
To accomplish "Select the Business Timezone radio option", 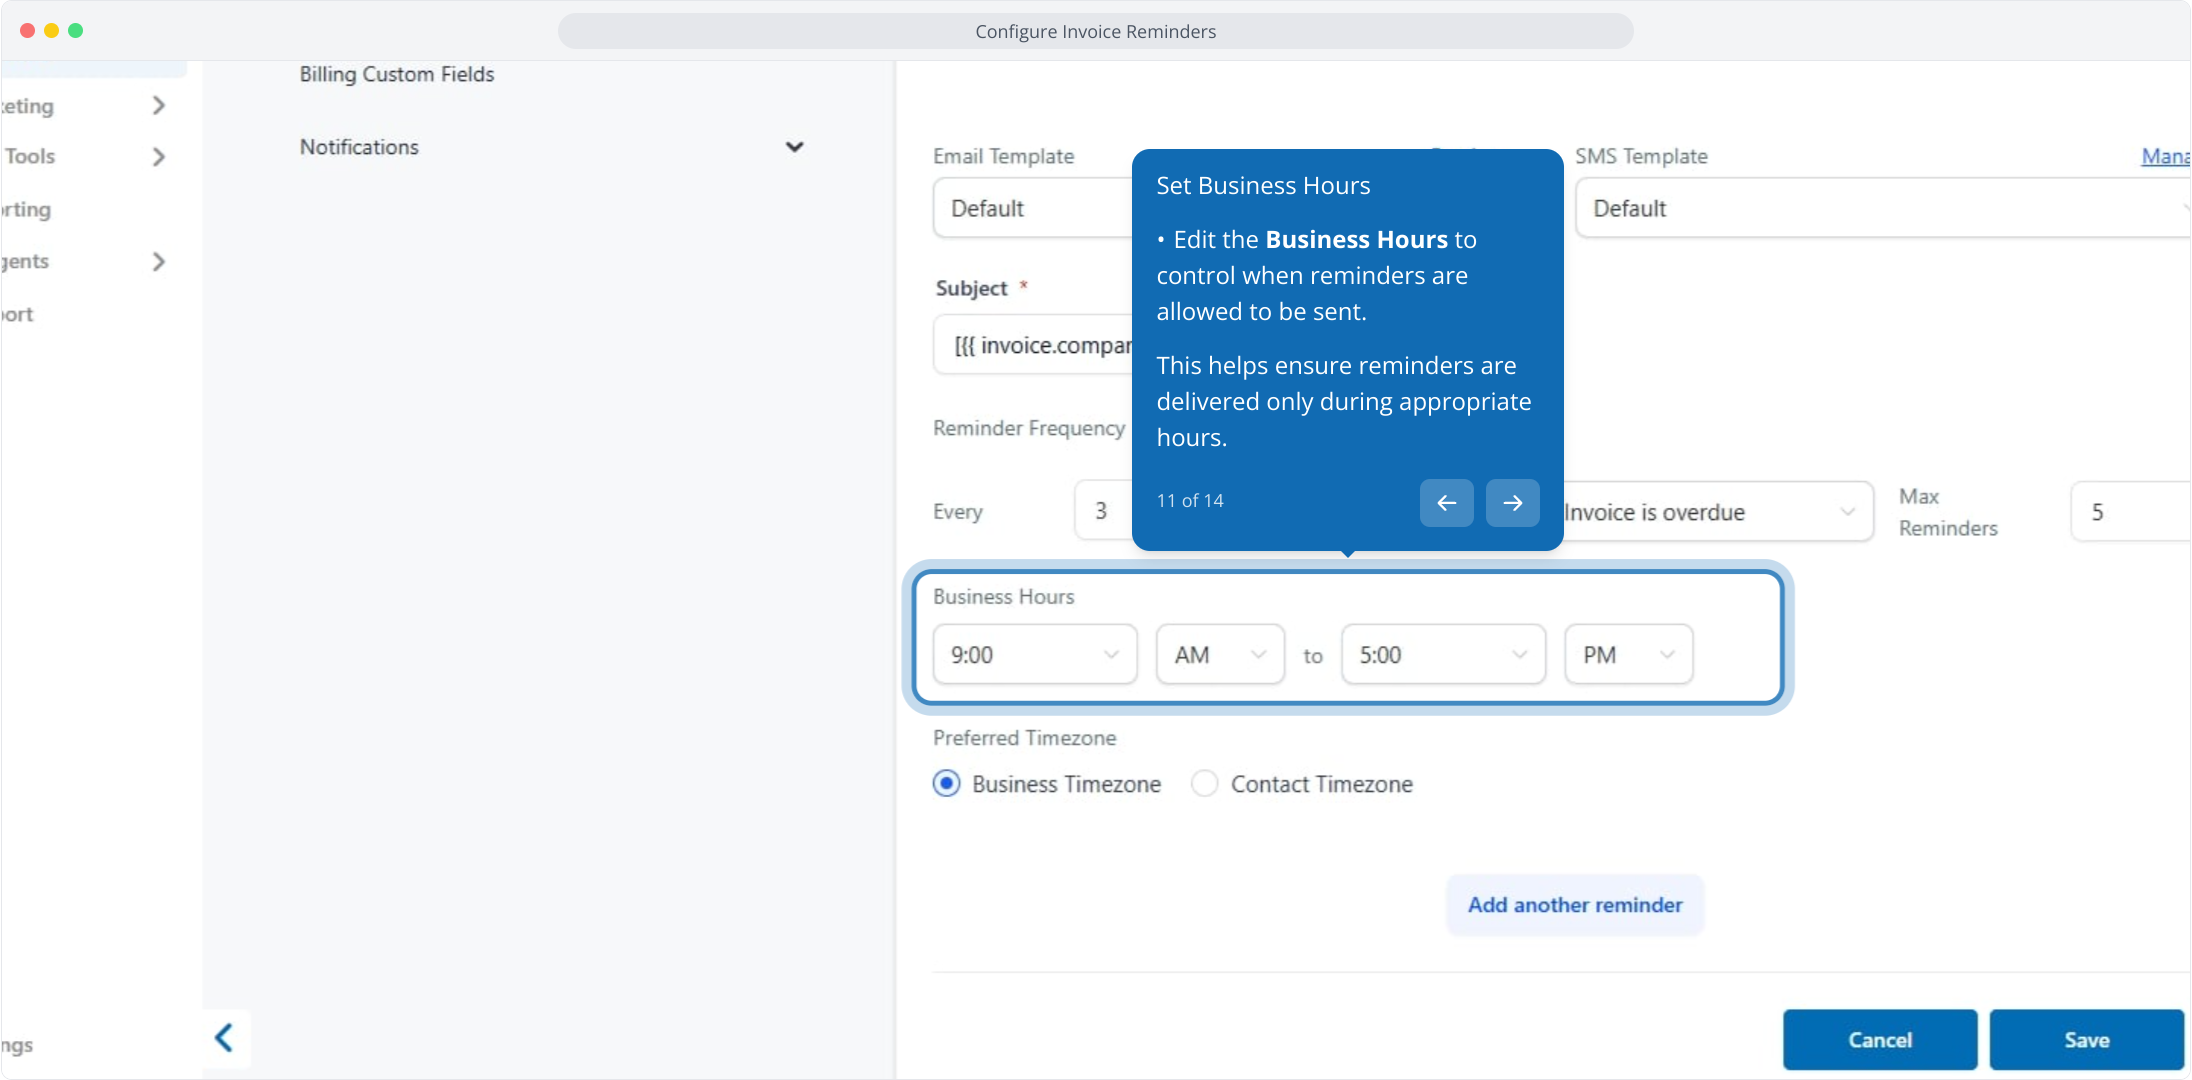I will tap(946, 783).
